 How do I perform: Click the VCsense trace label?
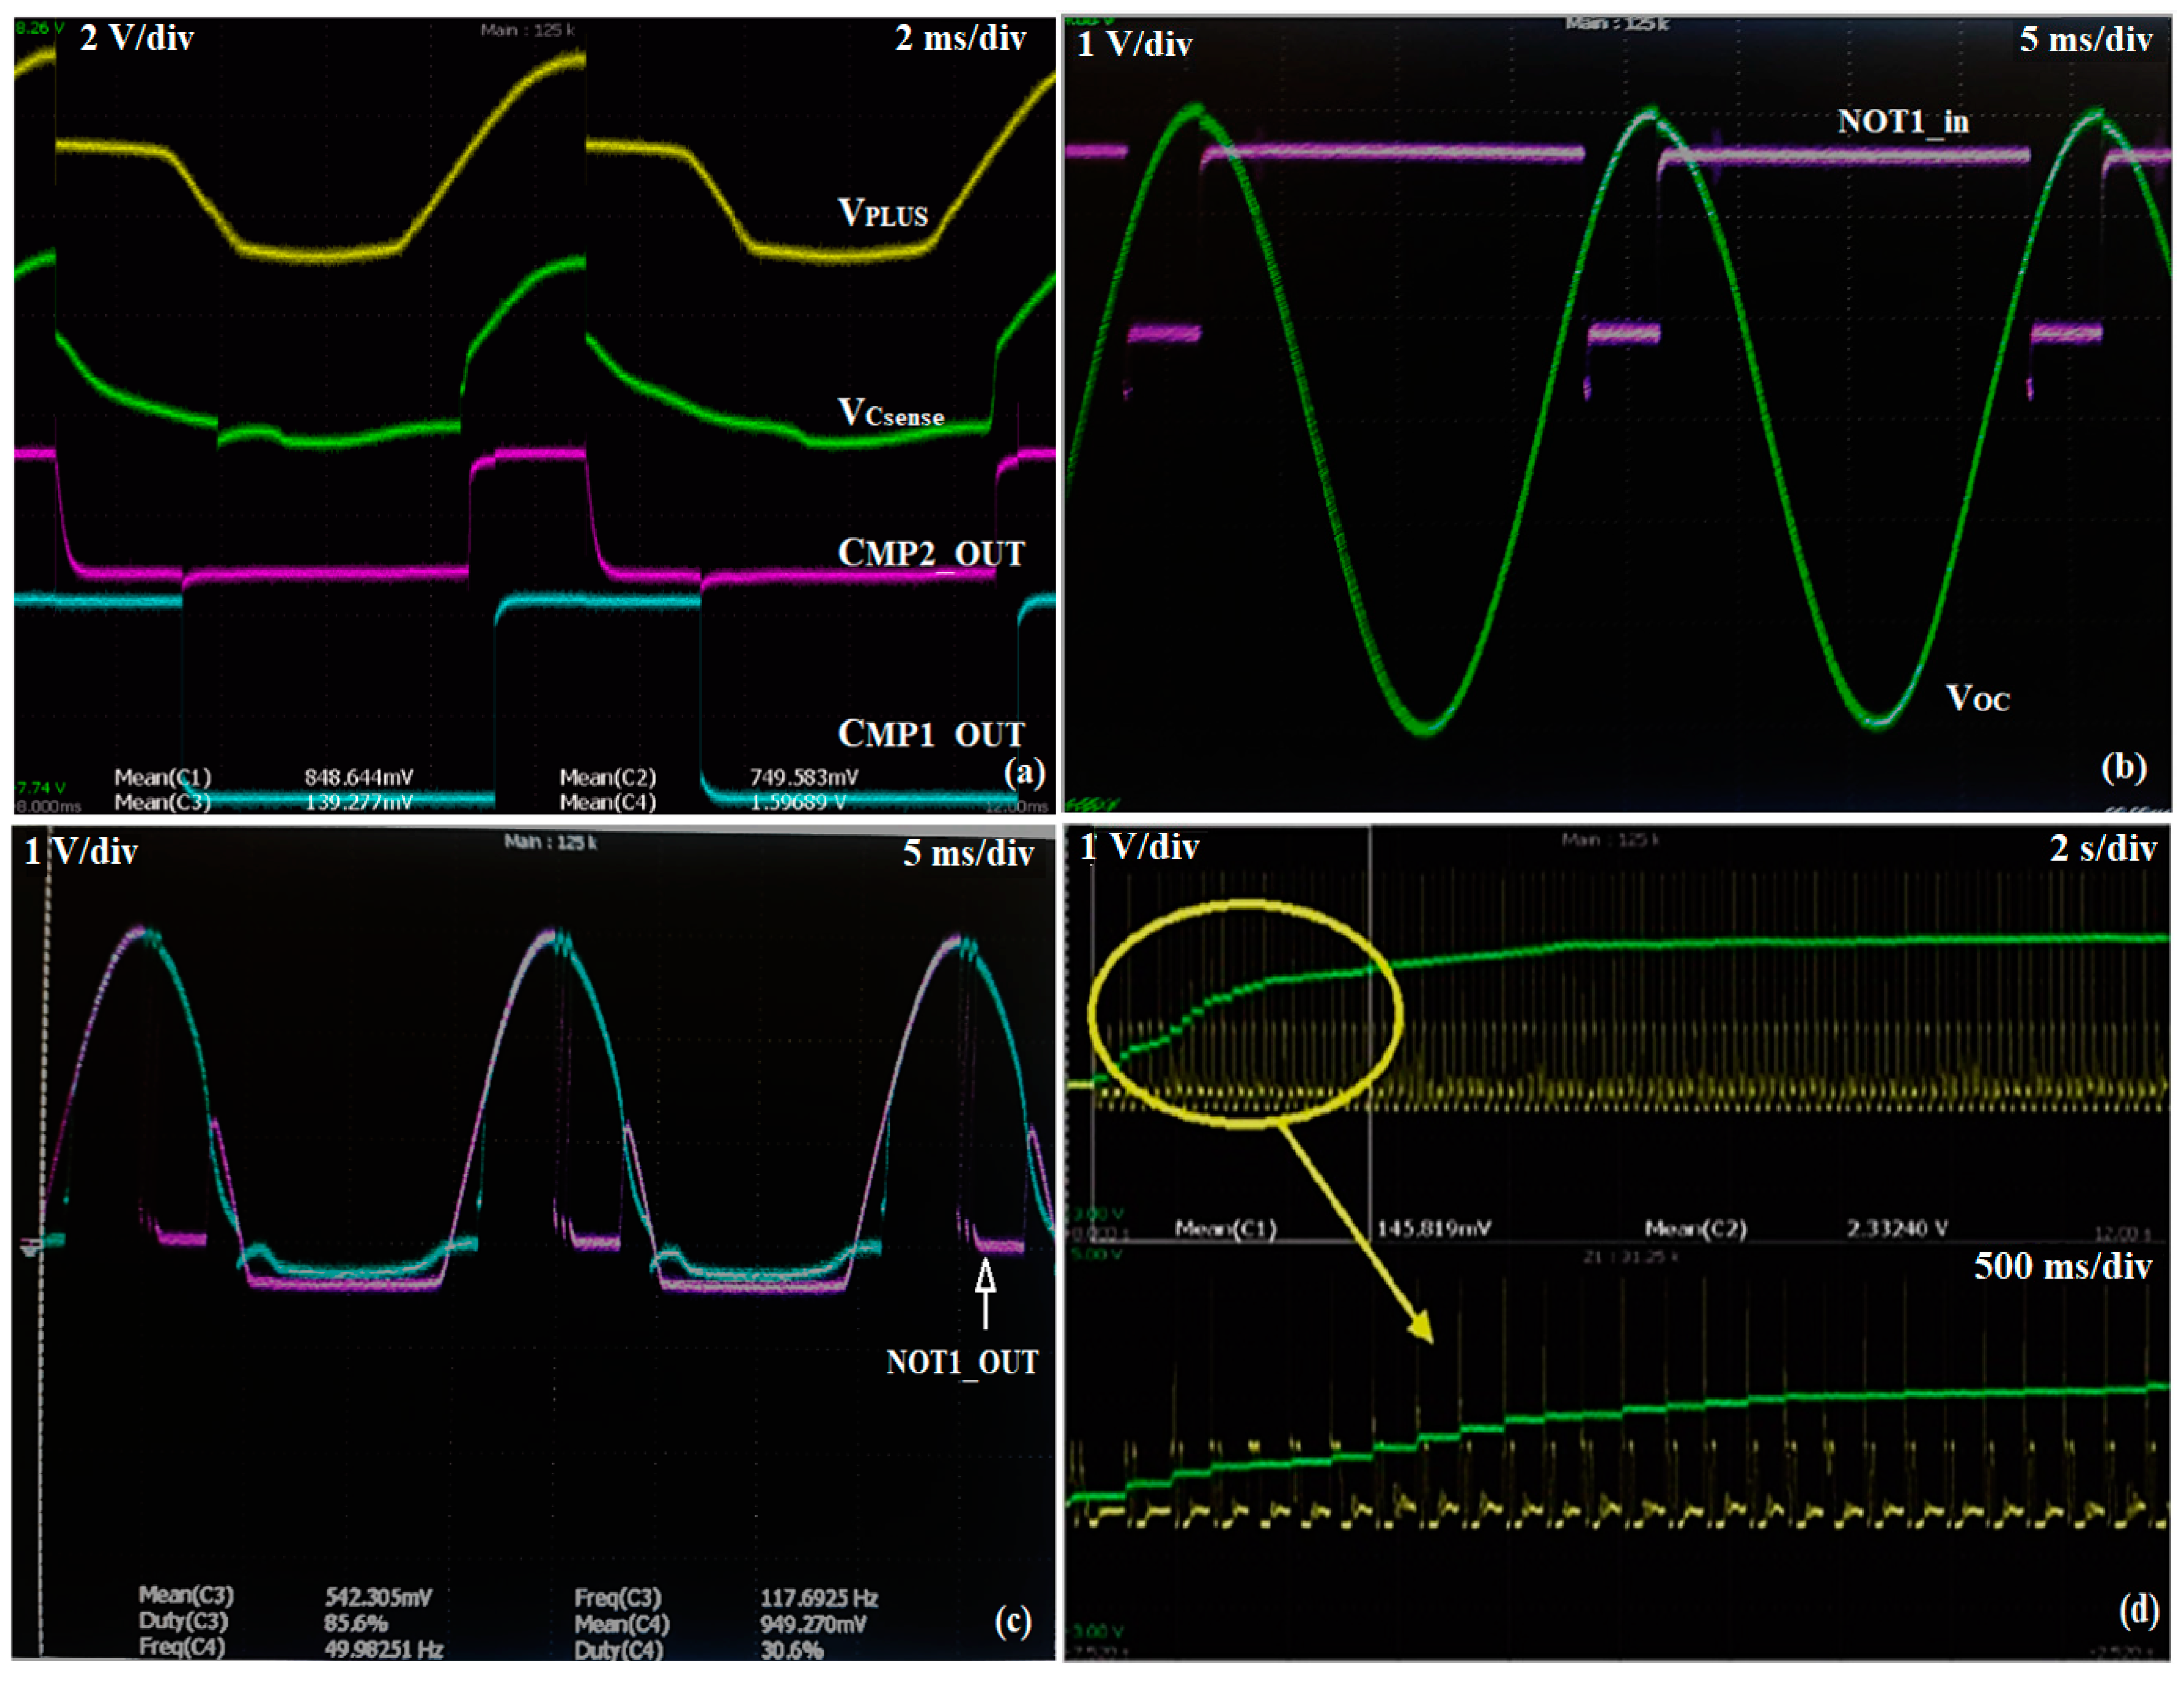pyautogui.click(x=890, y=413)
